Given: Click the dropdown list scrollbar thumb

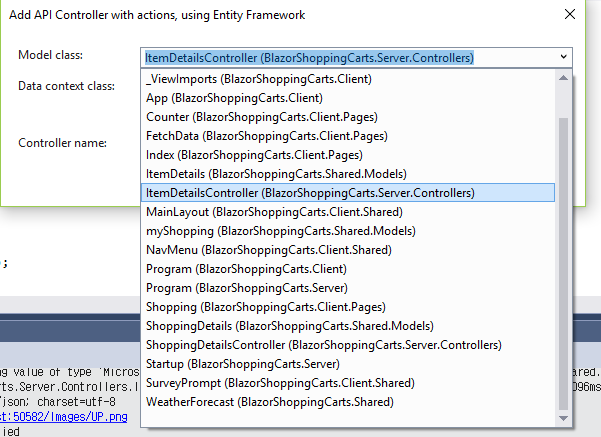Looking at the screenshot, I should click(x=563, y=264).
